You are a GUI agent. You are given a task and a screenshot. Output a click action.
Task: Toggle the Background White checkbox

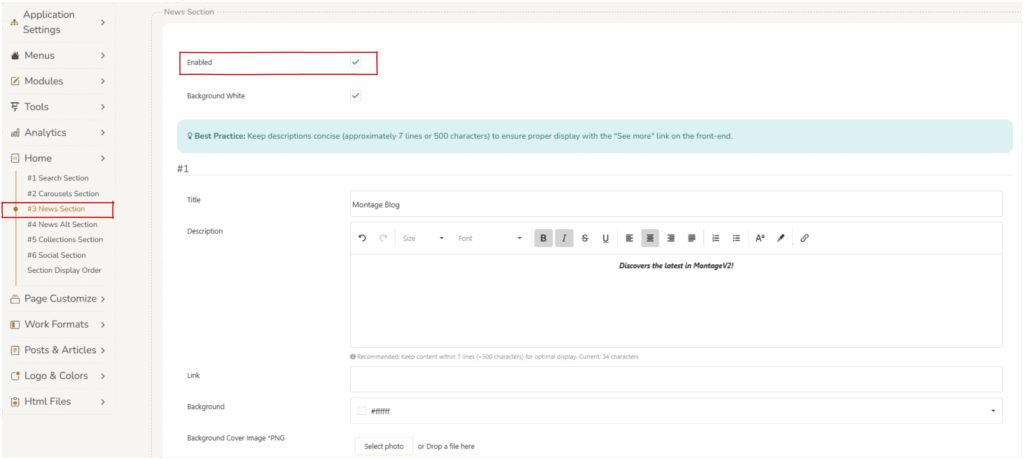point(355,96)
